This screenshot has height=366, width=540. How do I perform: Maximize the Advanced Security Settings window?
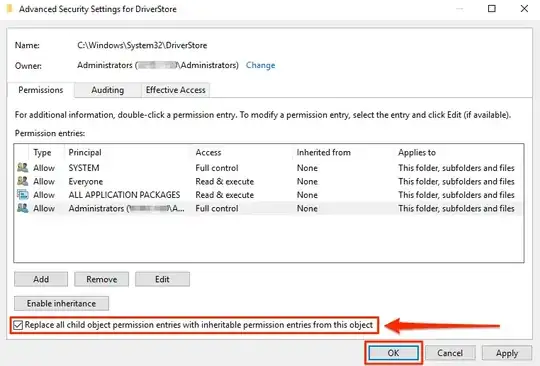point(492,8)
